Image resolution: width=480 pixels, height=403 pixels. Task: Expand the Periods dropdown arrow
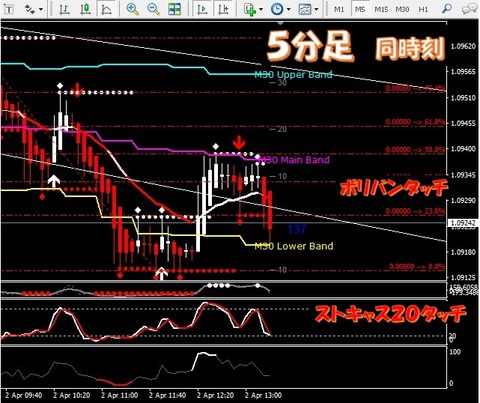click(289, 9)
